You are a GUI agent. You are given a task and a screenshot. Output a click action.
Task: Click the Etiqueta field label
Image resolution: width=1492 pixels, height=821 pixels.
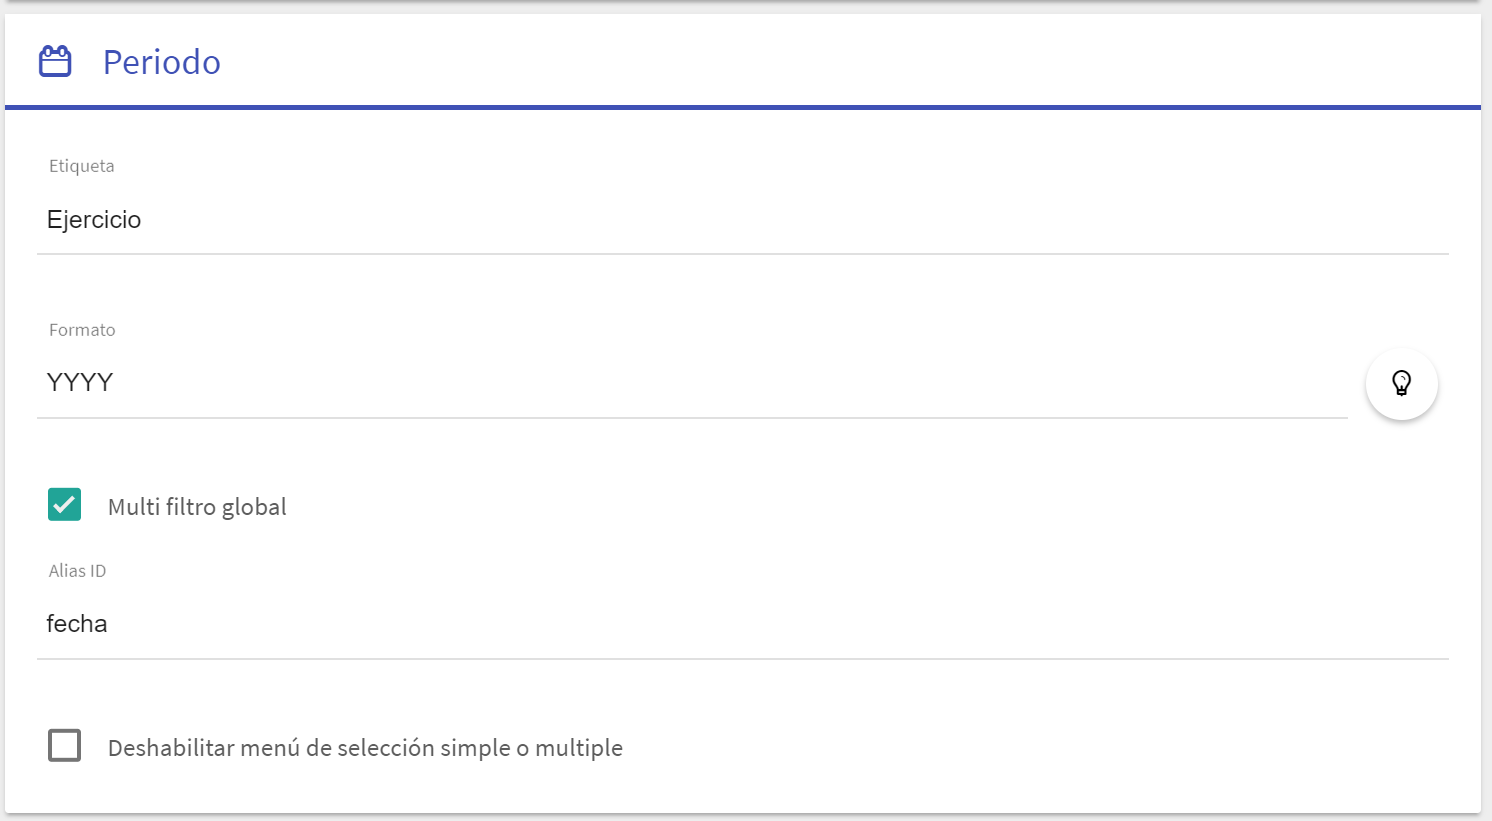point(82,166)
